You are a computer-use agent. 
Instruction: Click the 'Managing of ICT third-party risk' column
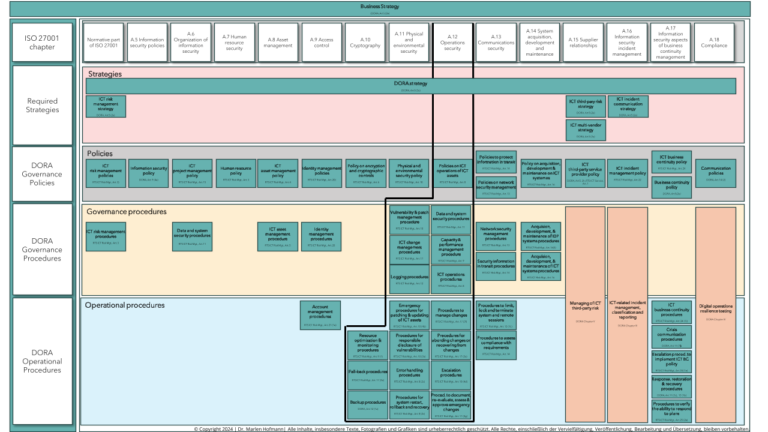pyautogui.click(x=585, y=313)
